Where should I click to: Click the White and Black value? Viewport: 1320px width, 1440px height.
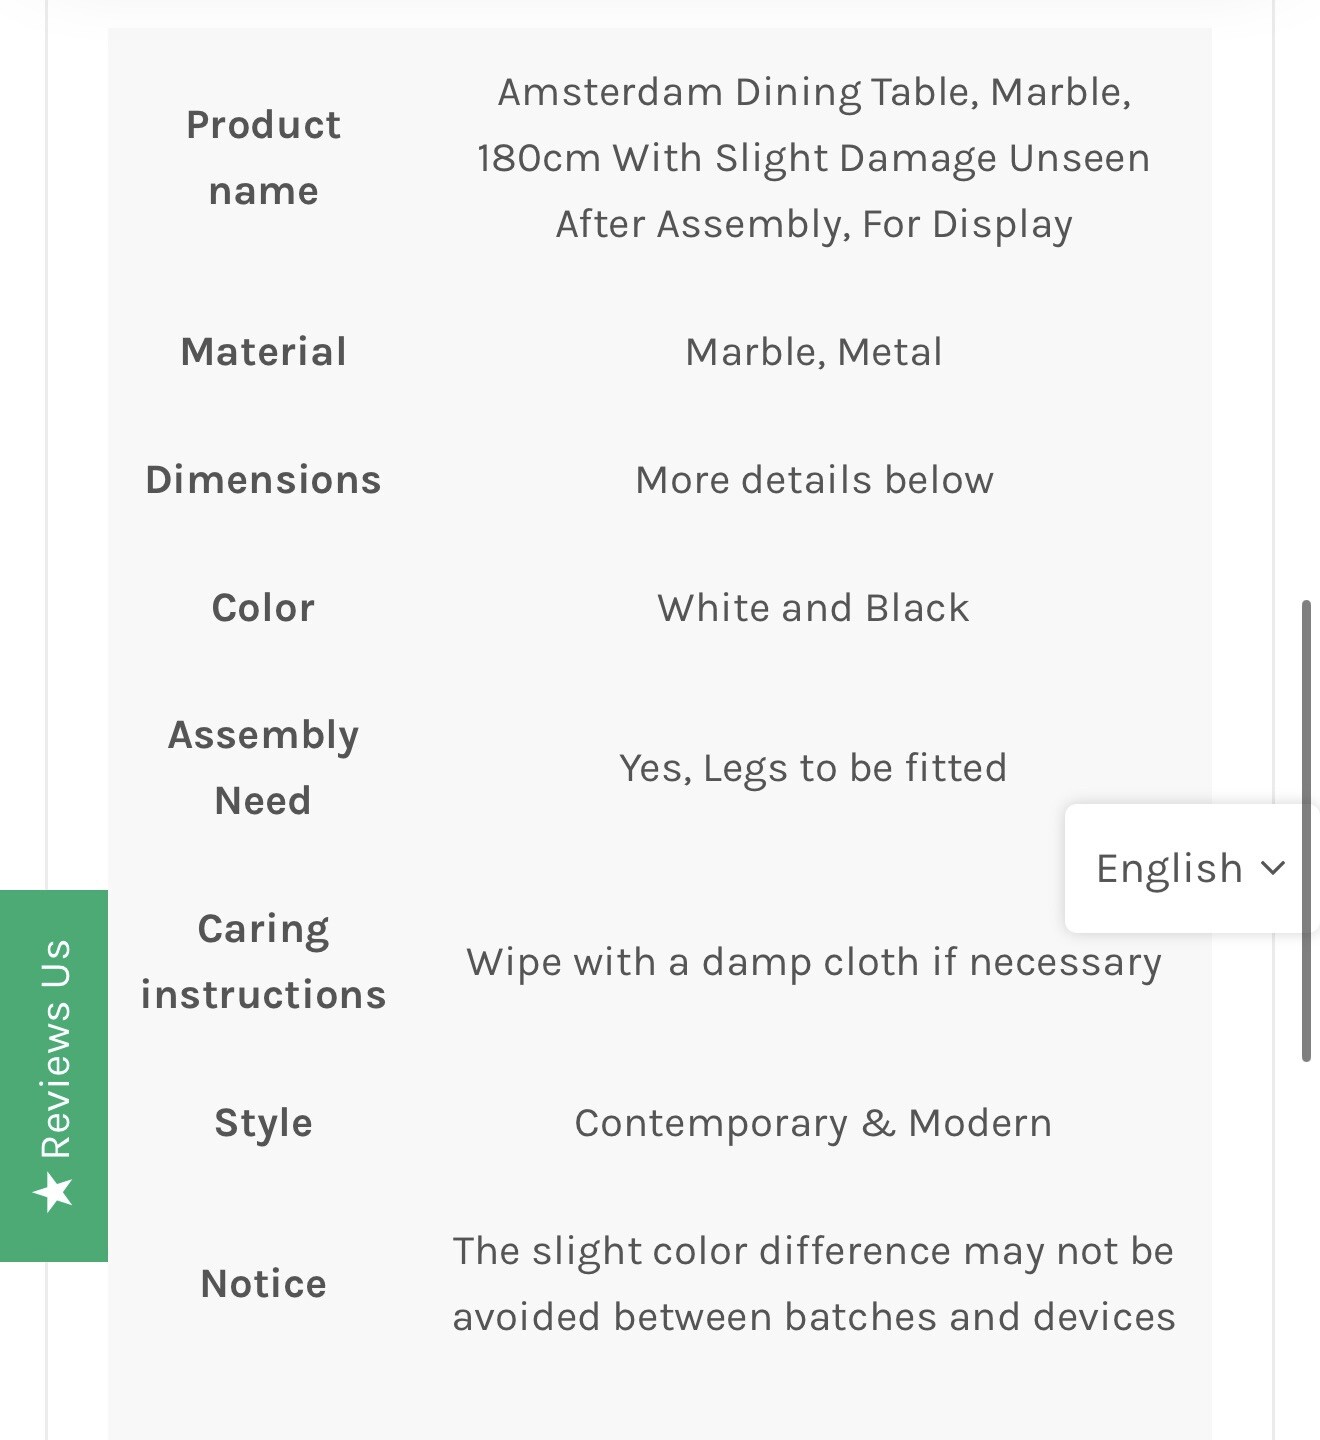(814, 608)
